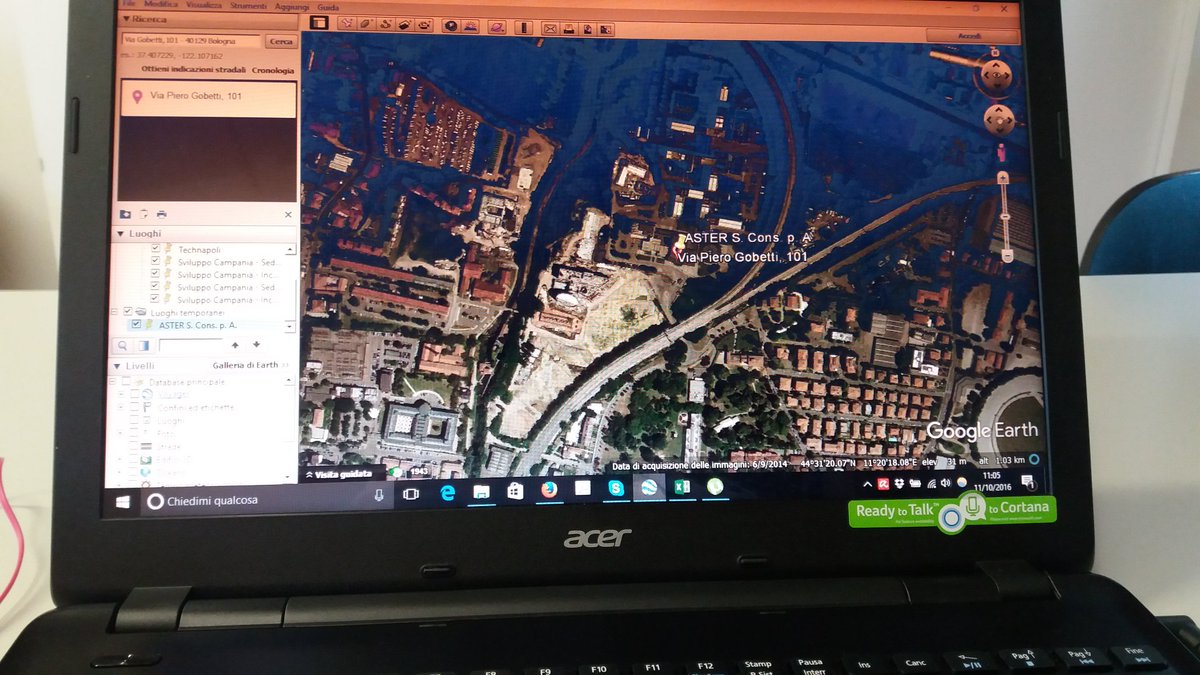
Task: Expand the Foto layer tree node
Action: point(120,433)
